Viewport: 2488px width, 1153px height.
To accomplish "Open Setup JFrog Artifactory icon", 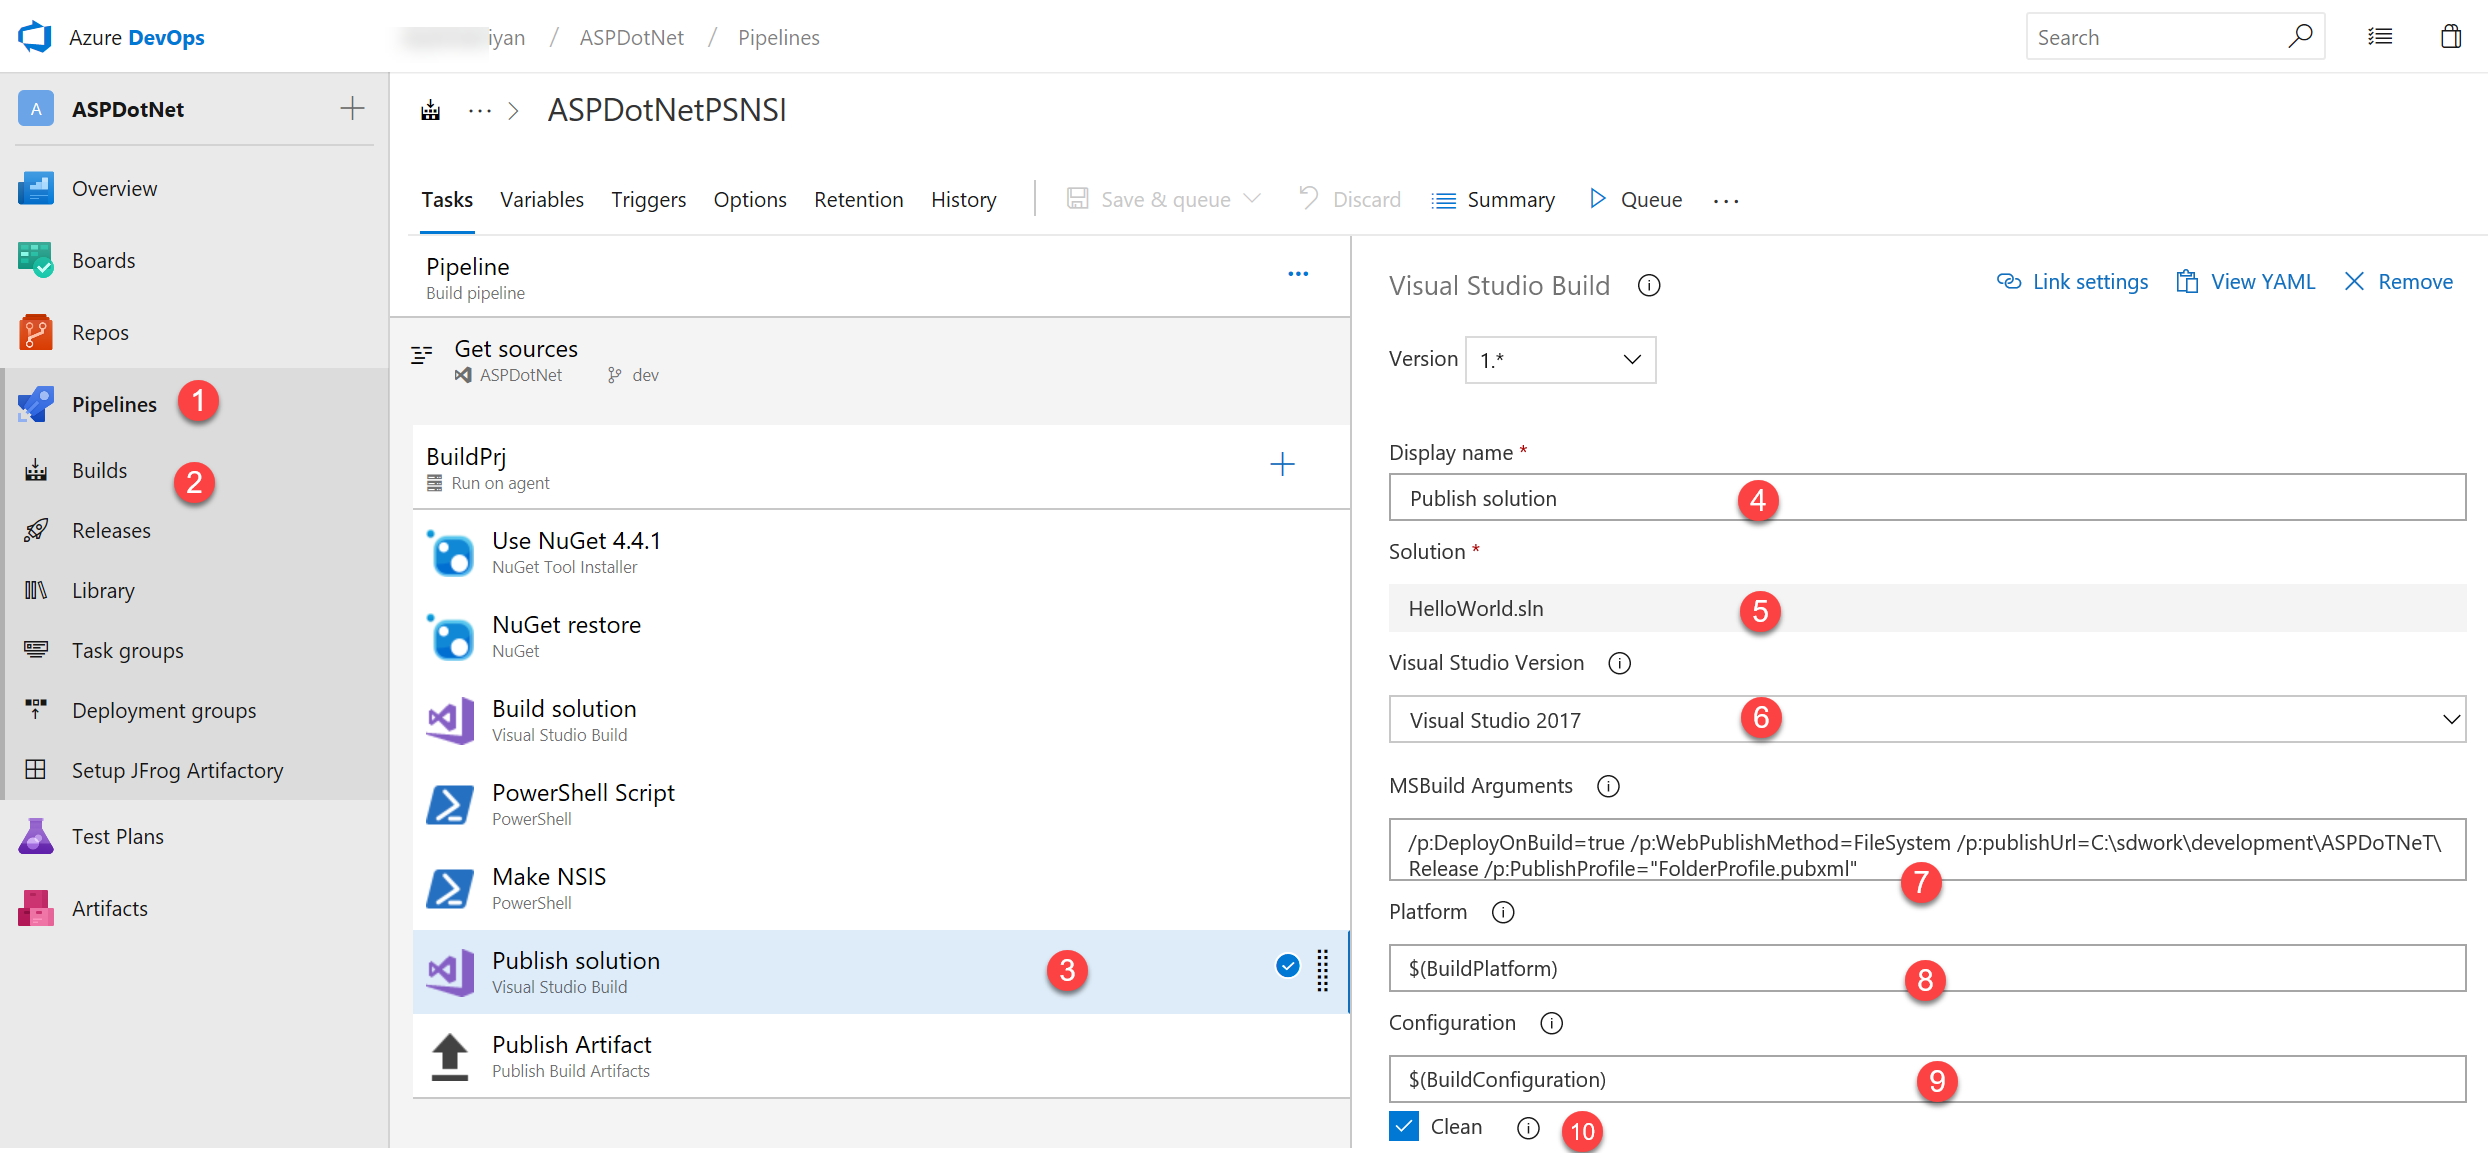I will click(x=36, y=770).
